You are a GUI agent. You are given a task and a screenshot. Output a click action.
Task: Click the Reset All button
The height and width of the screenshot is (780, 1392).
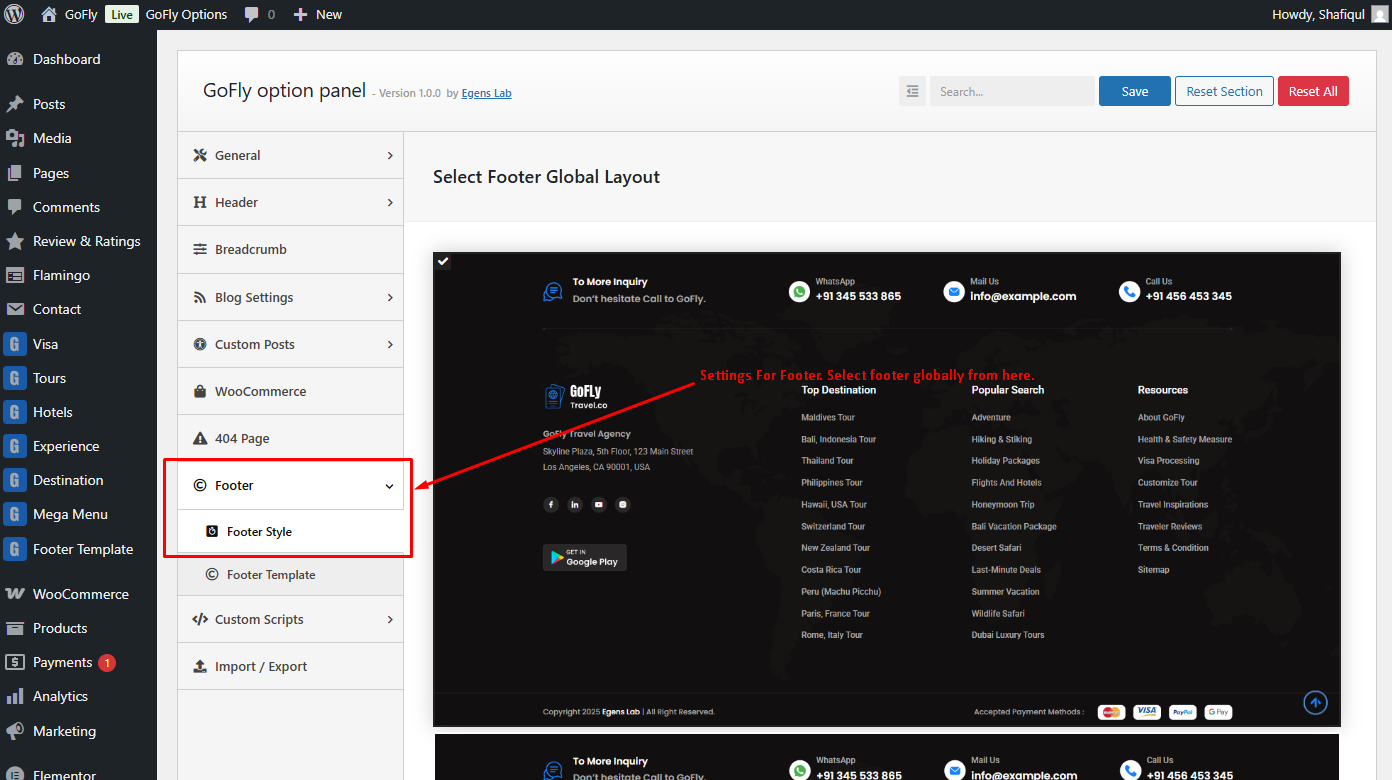pyautogui.click(x=1313, y=91)
